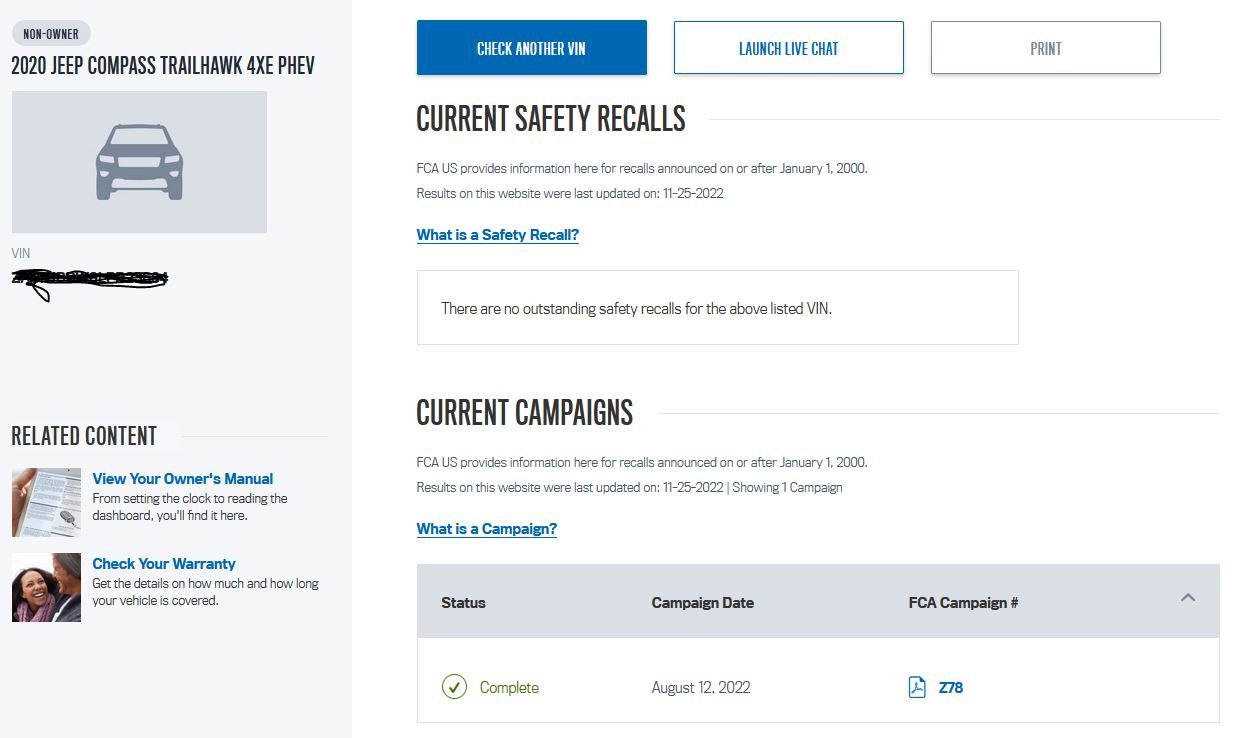Follow the Check Your Warranty link
The image size is (1236, 738).
164,564
